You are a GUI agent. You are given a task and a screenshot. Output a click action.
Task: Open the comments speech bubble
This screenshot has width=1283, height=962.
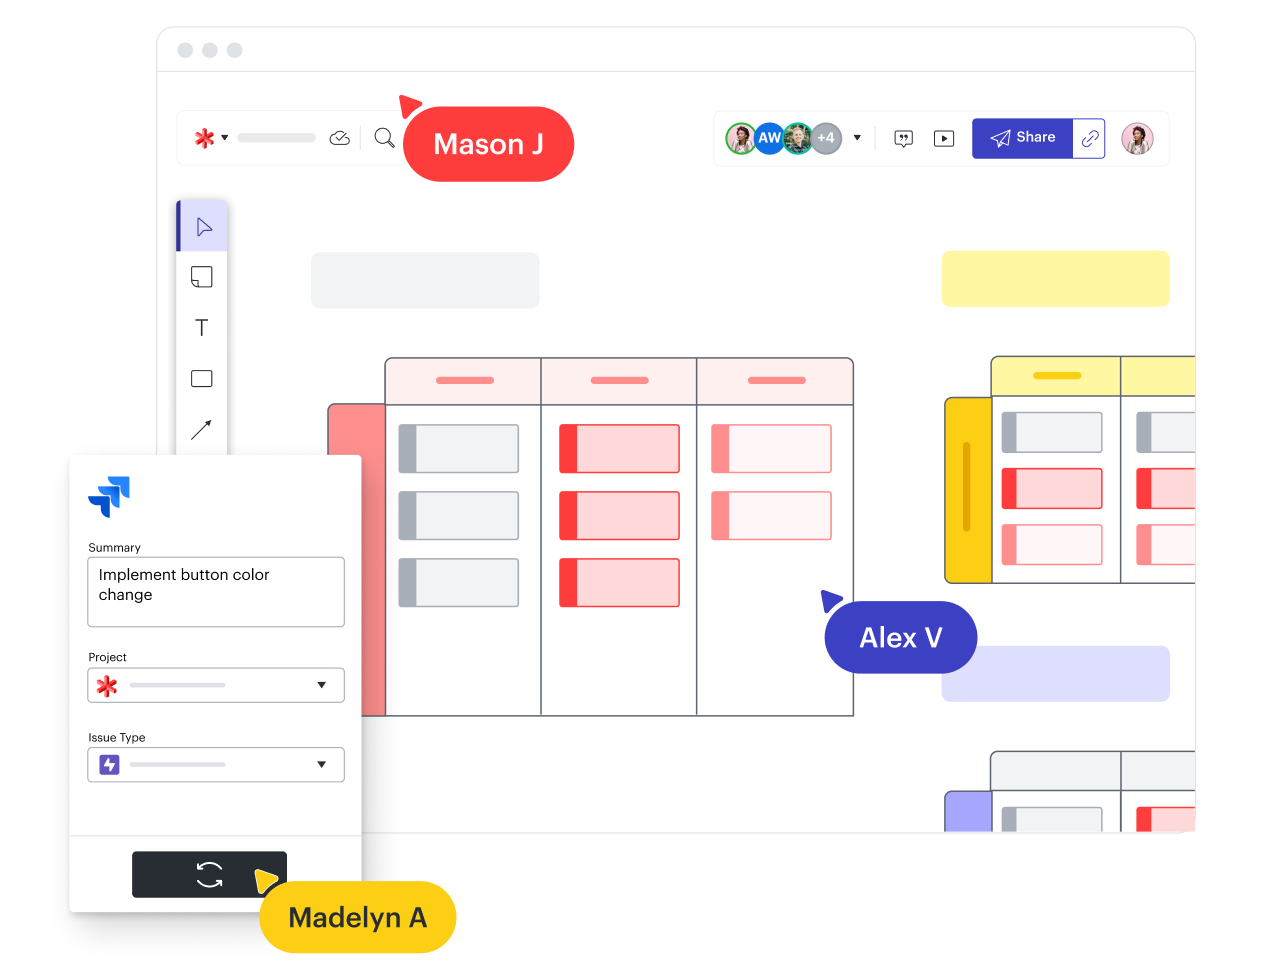(x=904, y=139)
